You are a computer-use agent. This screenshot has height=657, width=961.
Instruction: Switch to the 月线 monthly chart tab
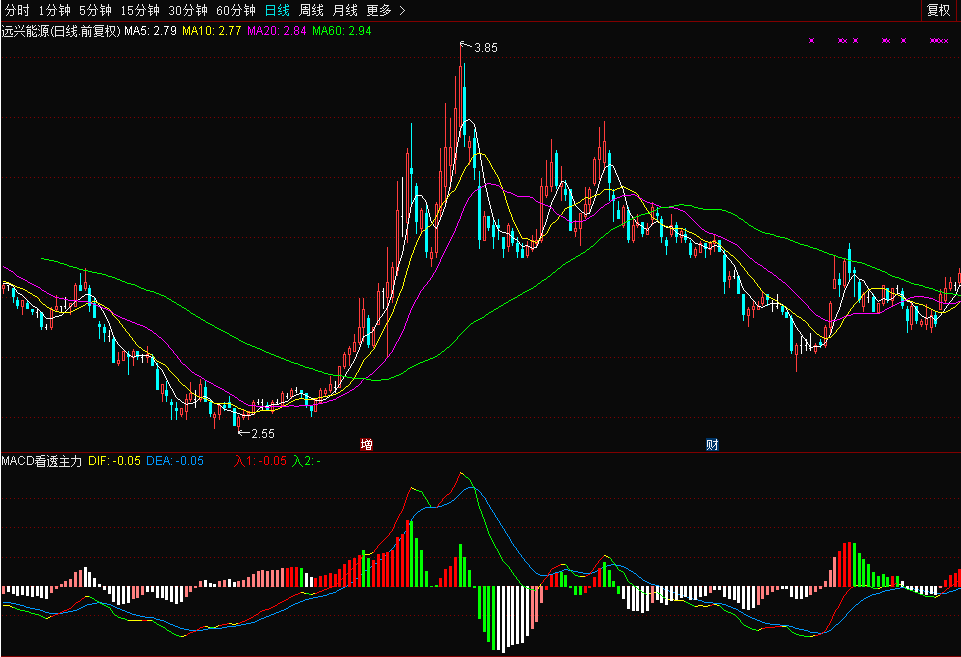point(344,10)
